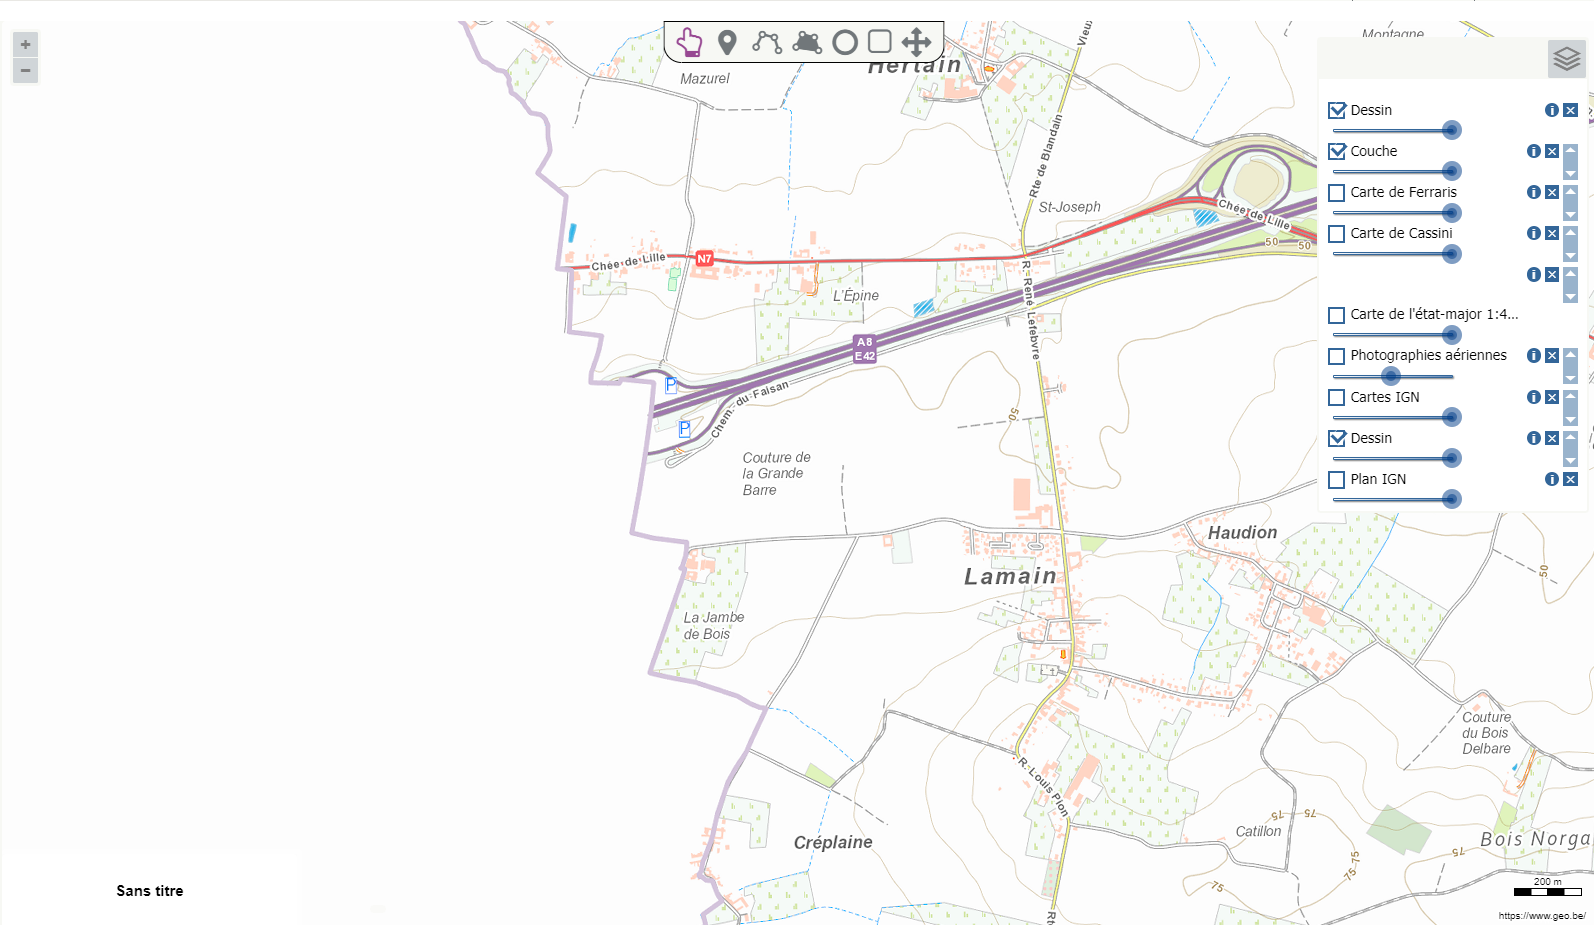
Task: Move Carte de Cassini layer down
Action: (1570, 255)
